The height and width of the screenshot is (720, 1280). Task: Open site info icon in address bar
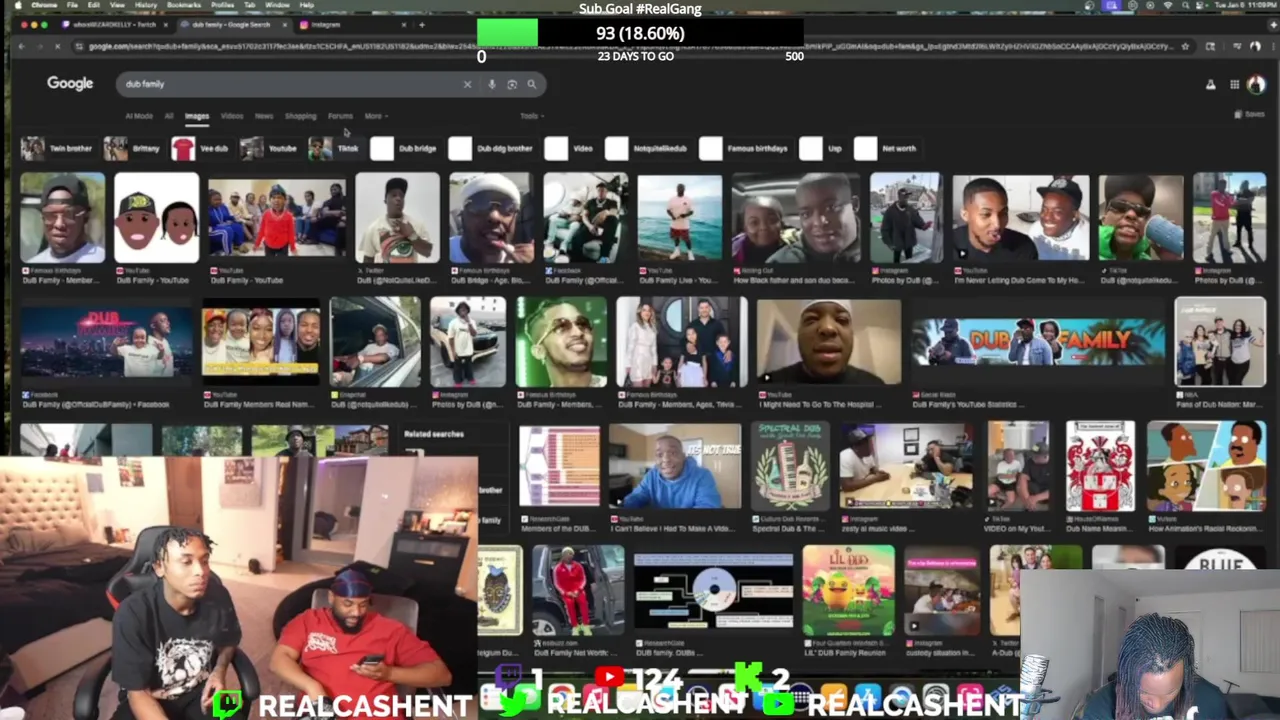[78, 46]
